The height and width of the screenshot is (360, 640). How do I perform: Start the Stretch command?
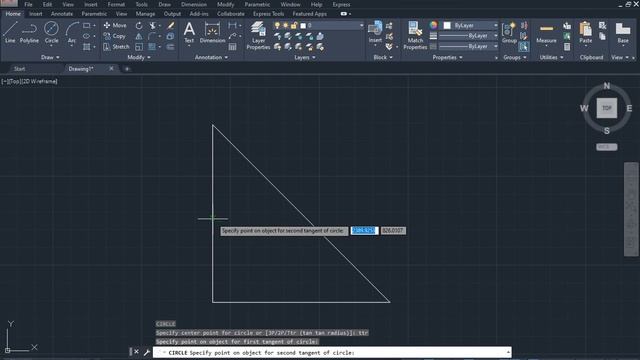[116, 47]
